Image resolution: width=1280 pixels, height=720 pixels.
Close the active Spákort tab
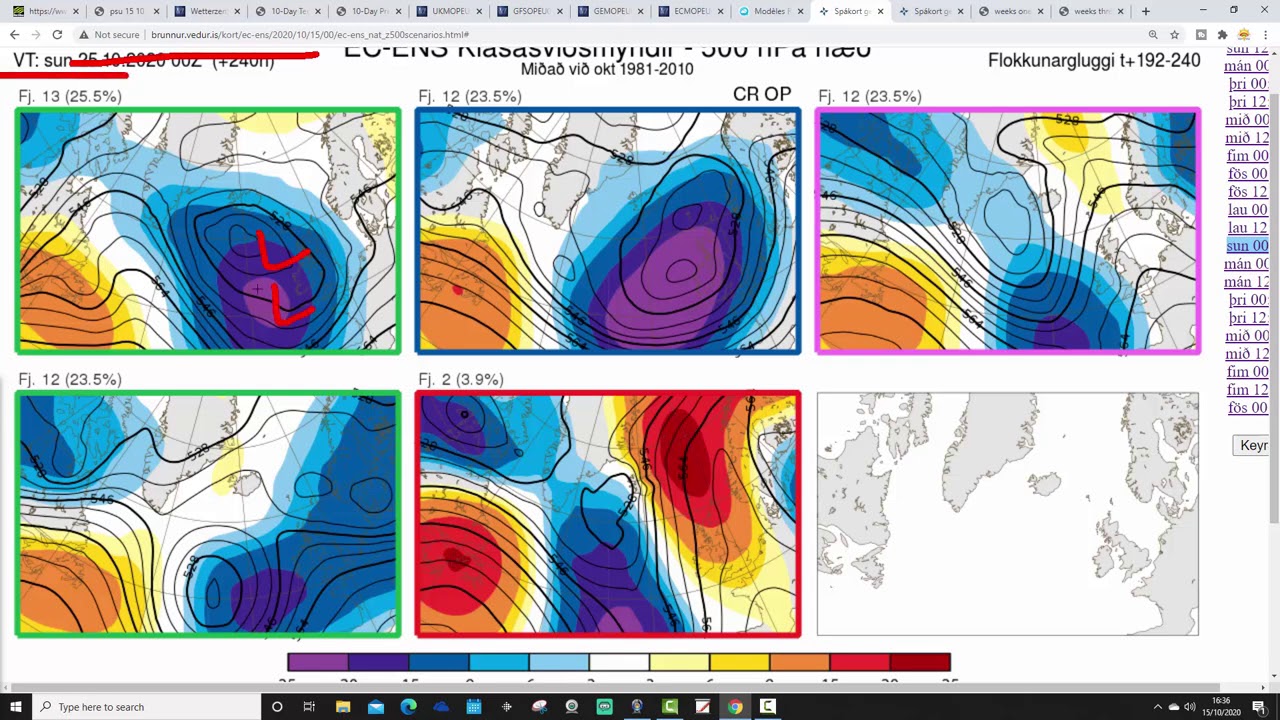(883, 11)
